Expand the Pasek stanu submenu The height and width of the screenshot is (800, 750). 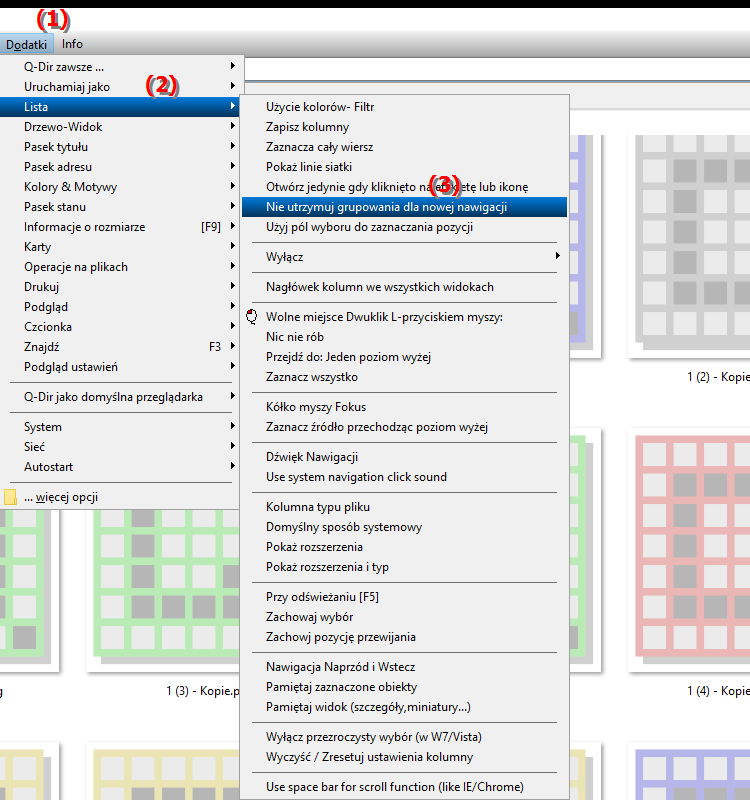click(121, 207)
